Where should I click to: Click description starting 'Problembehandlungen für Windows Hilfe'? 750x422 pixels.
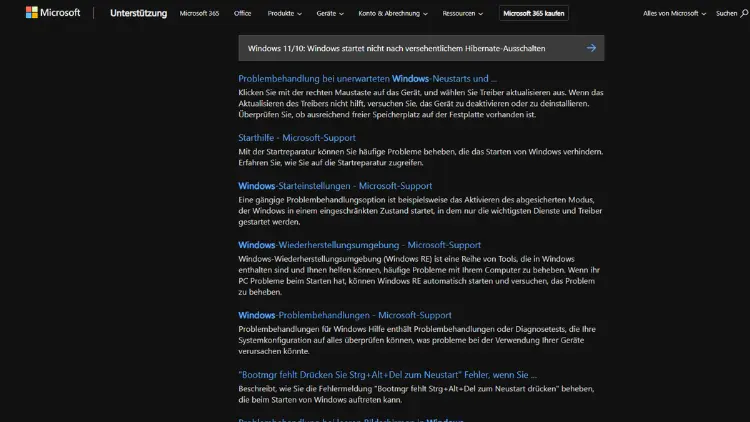click(x=417, y=340)
